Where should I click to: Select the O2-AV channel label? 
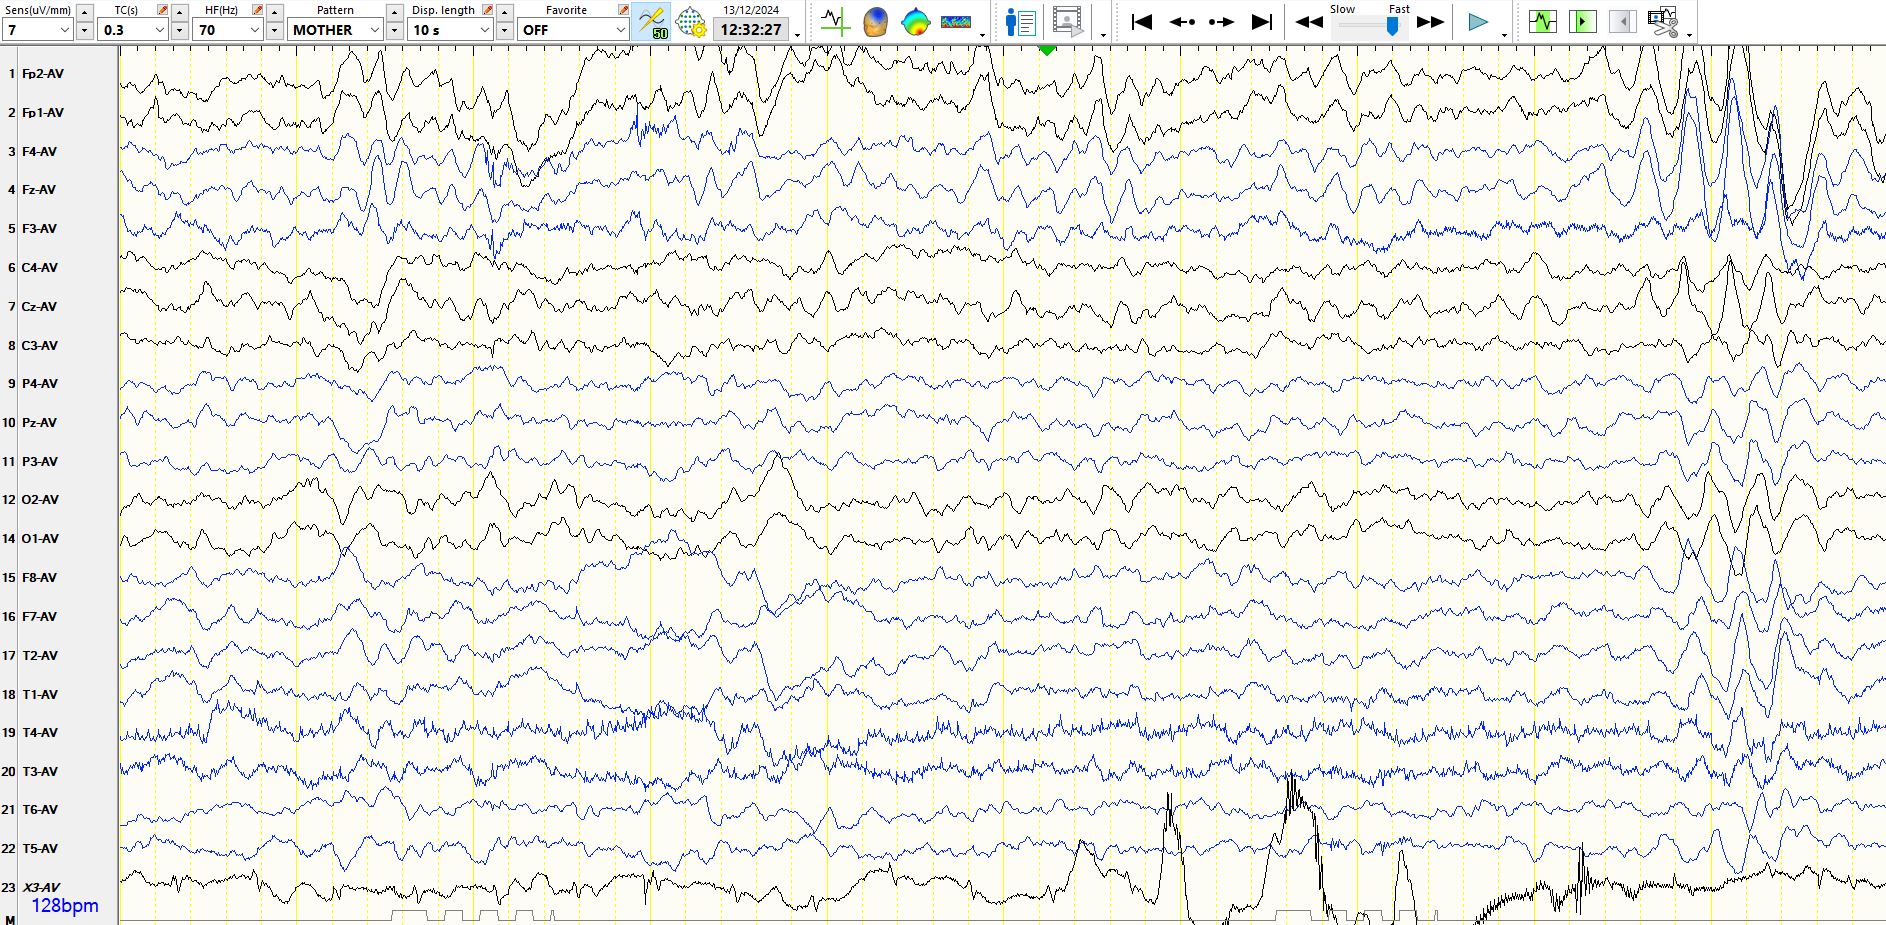click(x=40, y=500)
